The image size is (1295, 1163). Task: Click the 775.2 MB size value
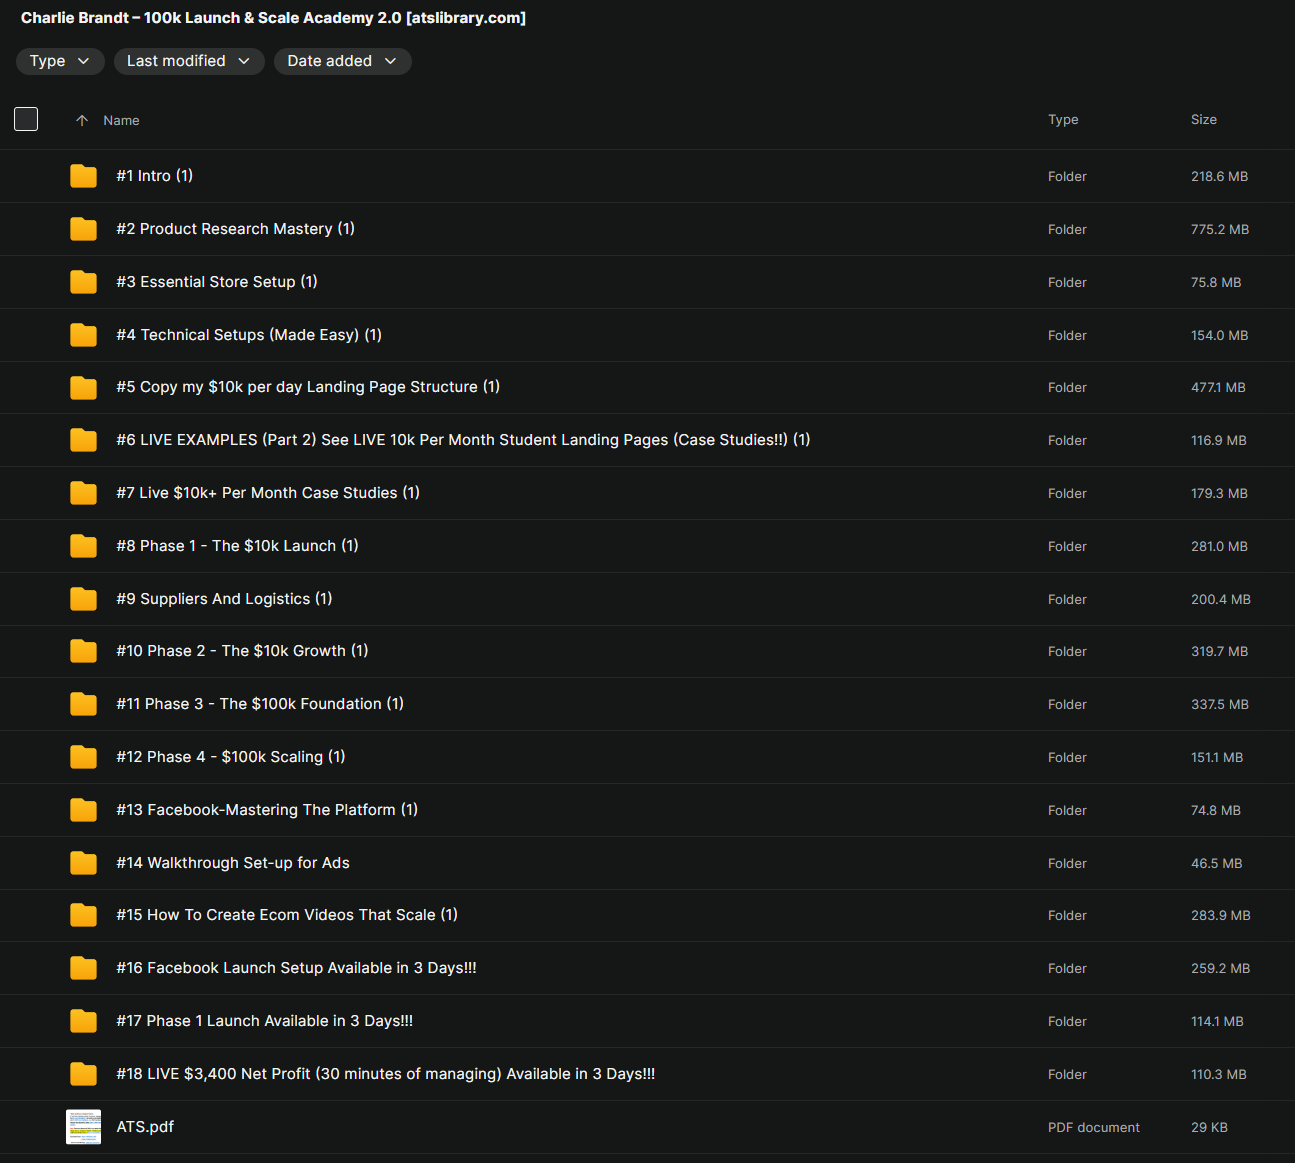tap(1220, 229)
